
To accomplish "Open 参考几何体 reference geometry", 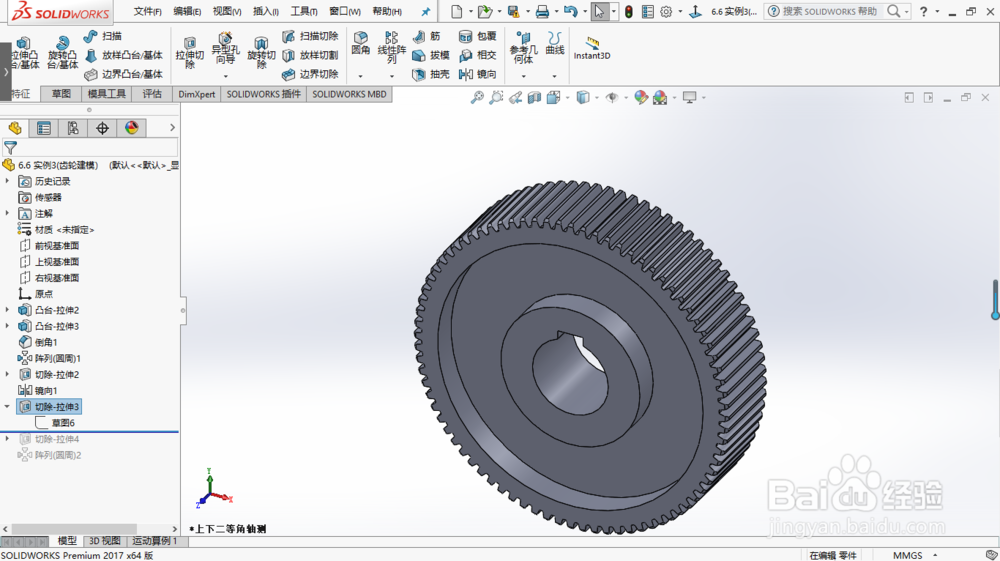I will point(523,47).
